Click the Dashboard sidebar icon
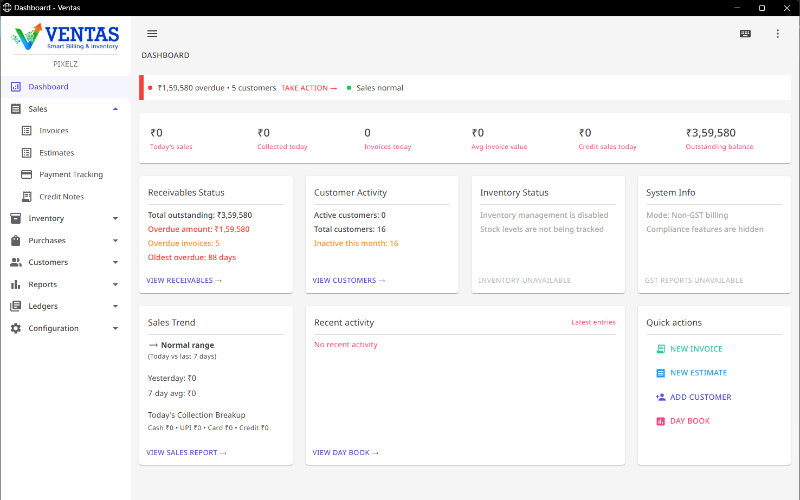Image resolution: width=800 pixels, height=500 pixels. [x=16, y=87]
